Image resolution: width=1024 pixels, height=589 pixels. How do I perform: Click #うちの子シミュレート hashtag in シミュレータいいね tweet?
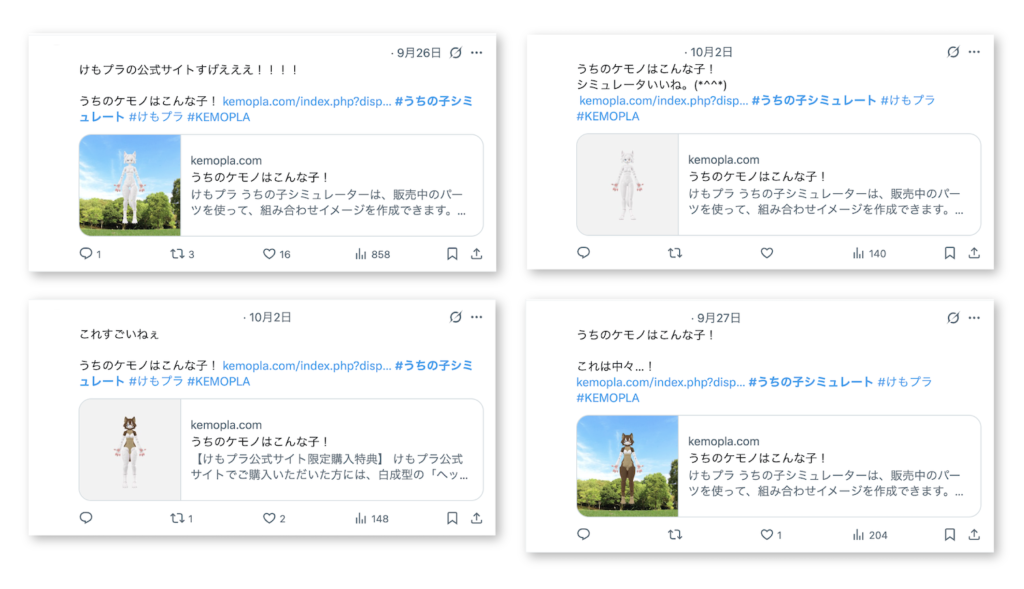coord(813,100)
